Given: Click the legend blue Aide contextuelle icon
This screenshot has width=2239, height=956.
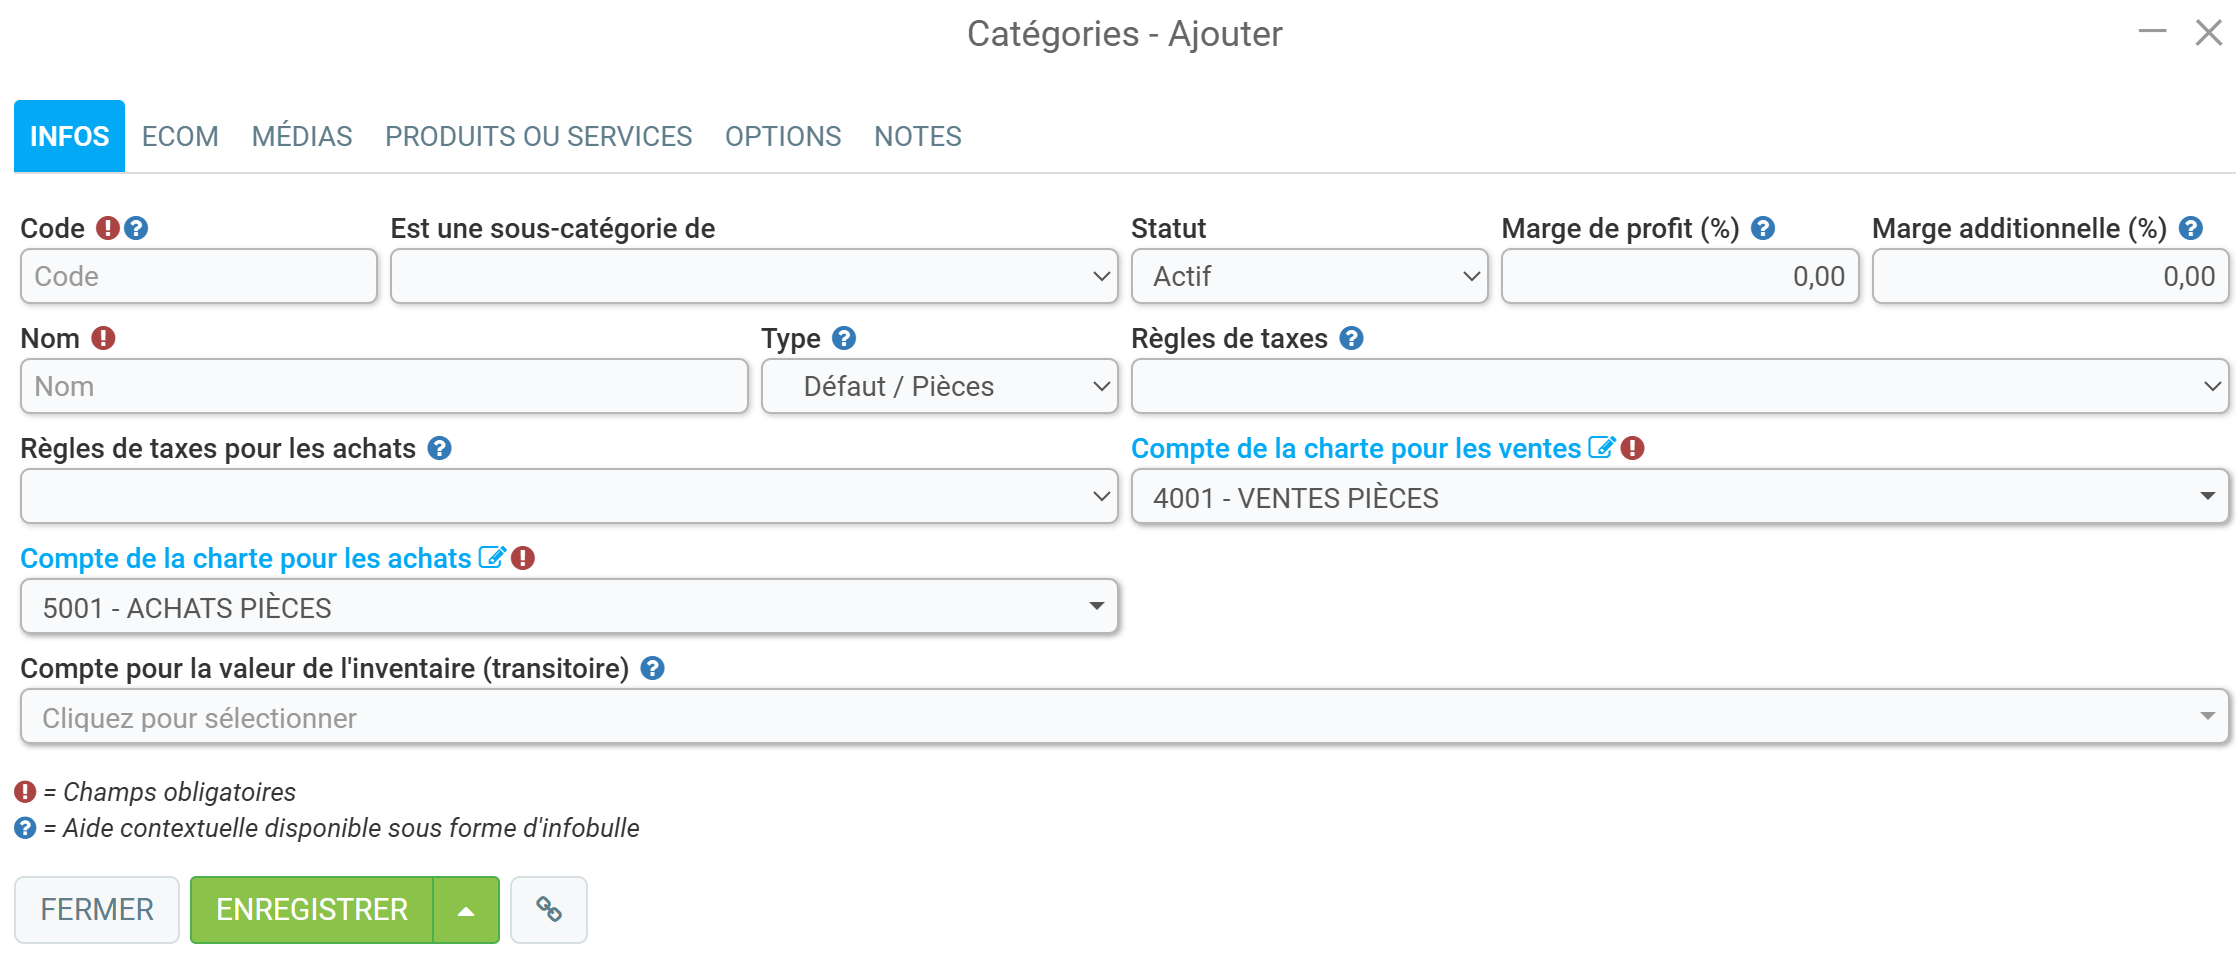Looking at the screenshot, I should (25, 828).
